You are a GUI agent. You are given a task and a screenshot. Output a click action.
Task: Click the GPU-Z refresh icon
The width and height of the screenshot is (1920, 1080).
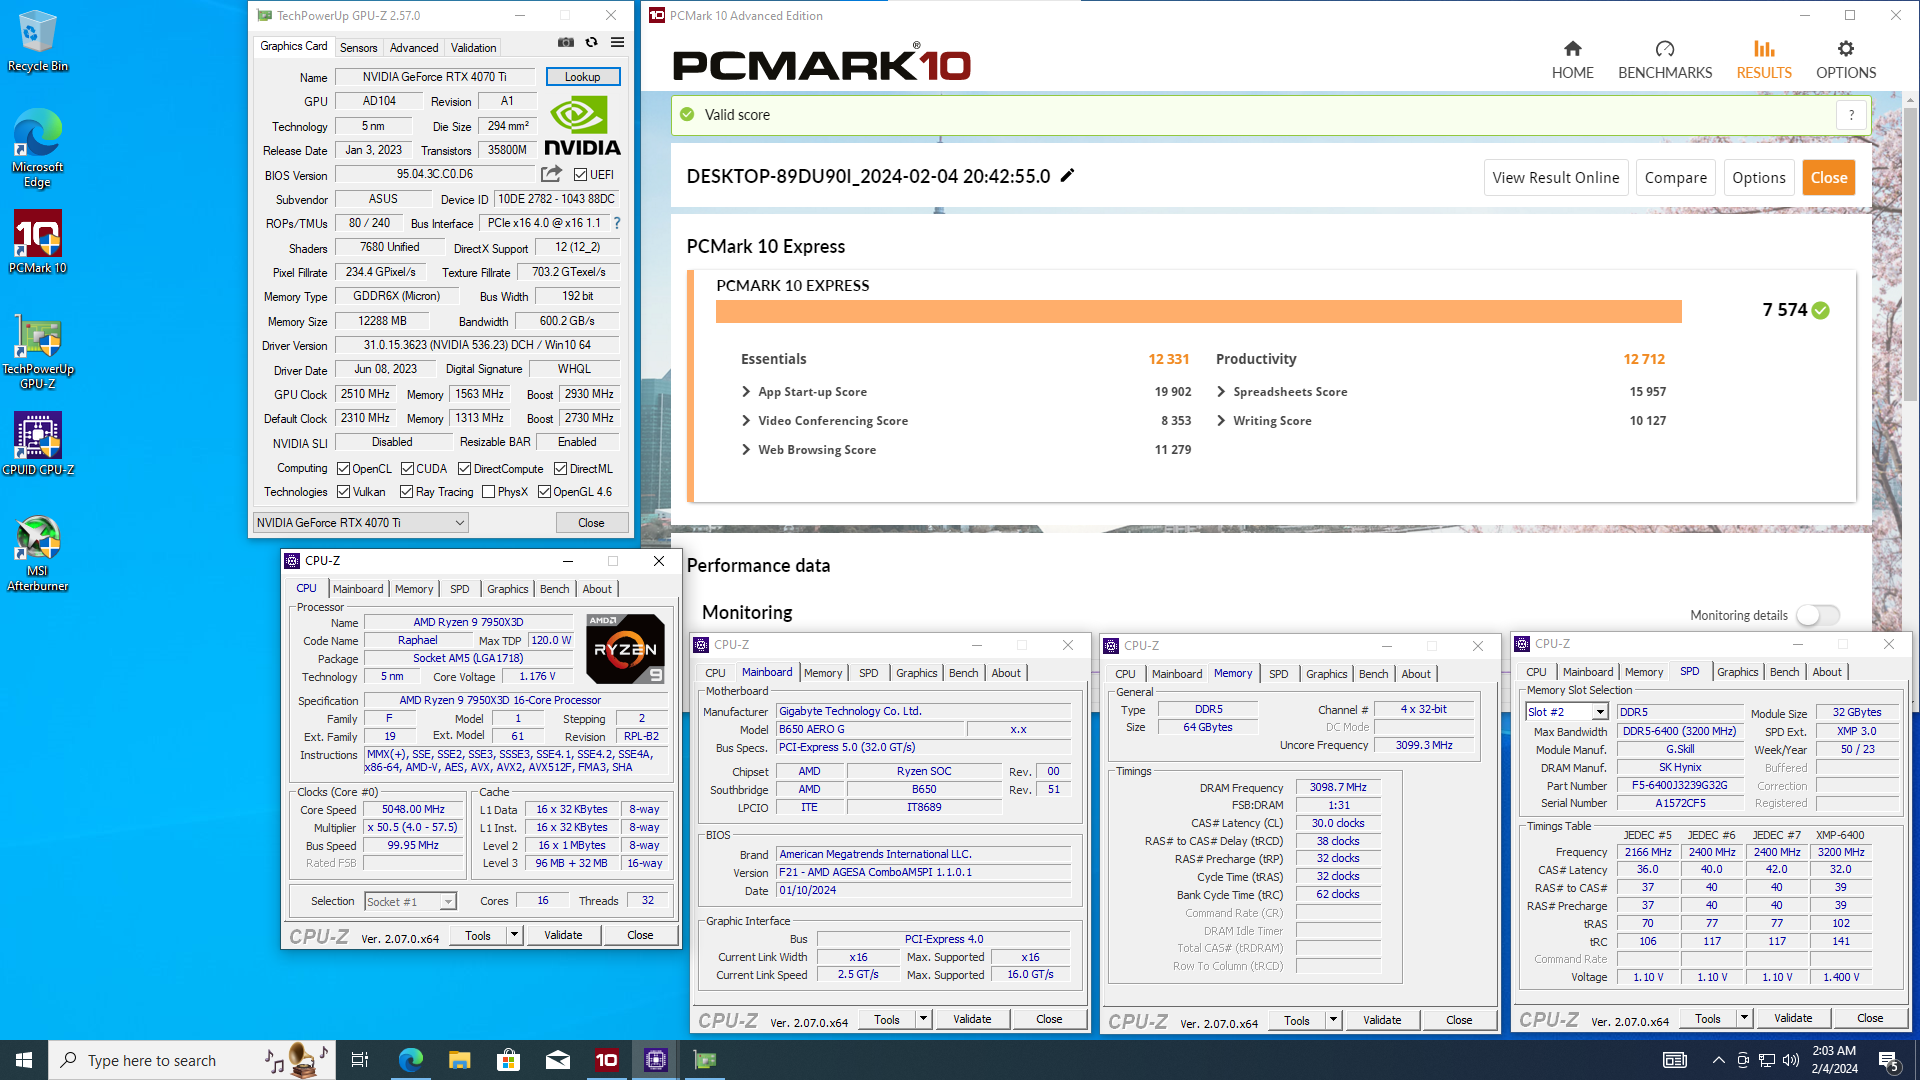[592, 43]
